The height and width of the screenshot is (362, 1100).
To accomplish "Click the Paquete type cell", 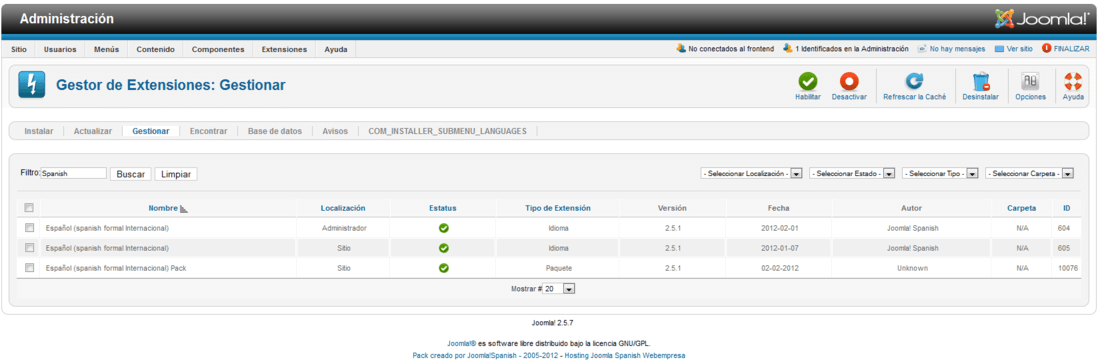I will coord(558,268).
